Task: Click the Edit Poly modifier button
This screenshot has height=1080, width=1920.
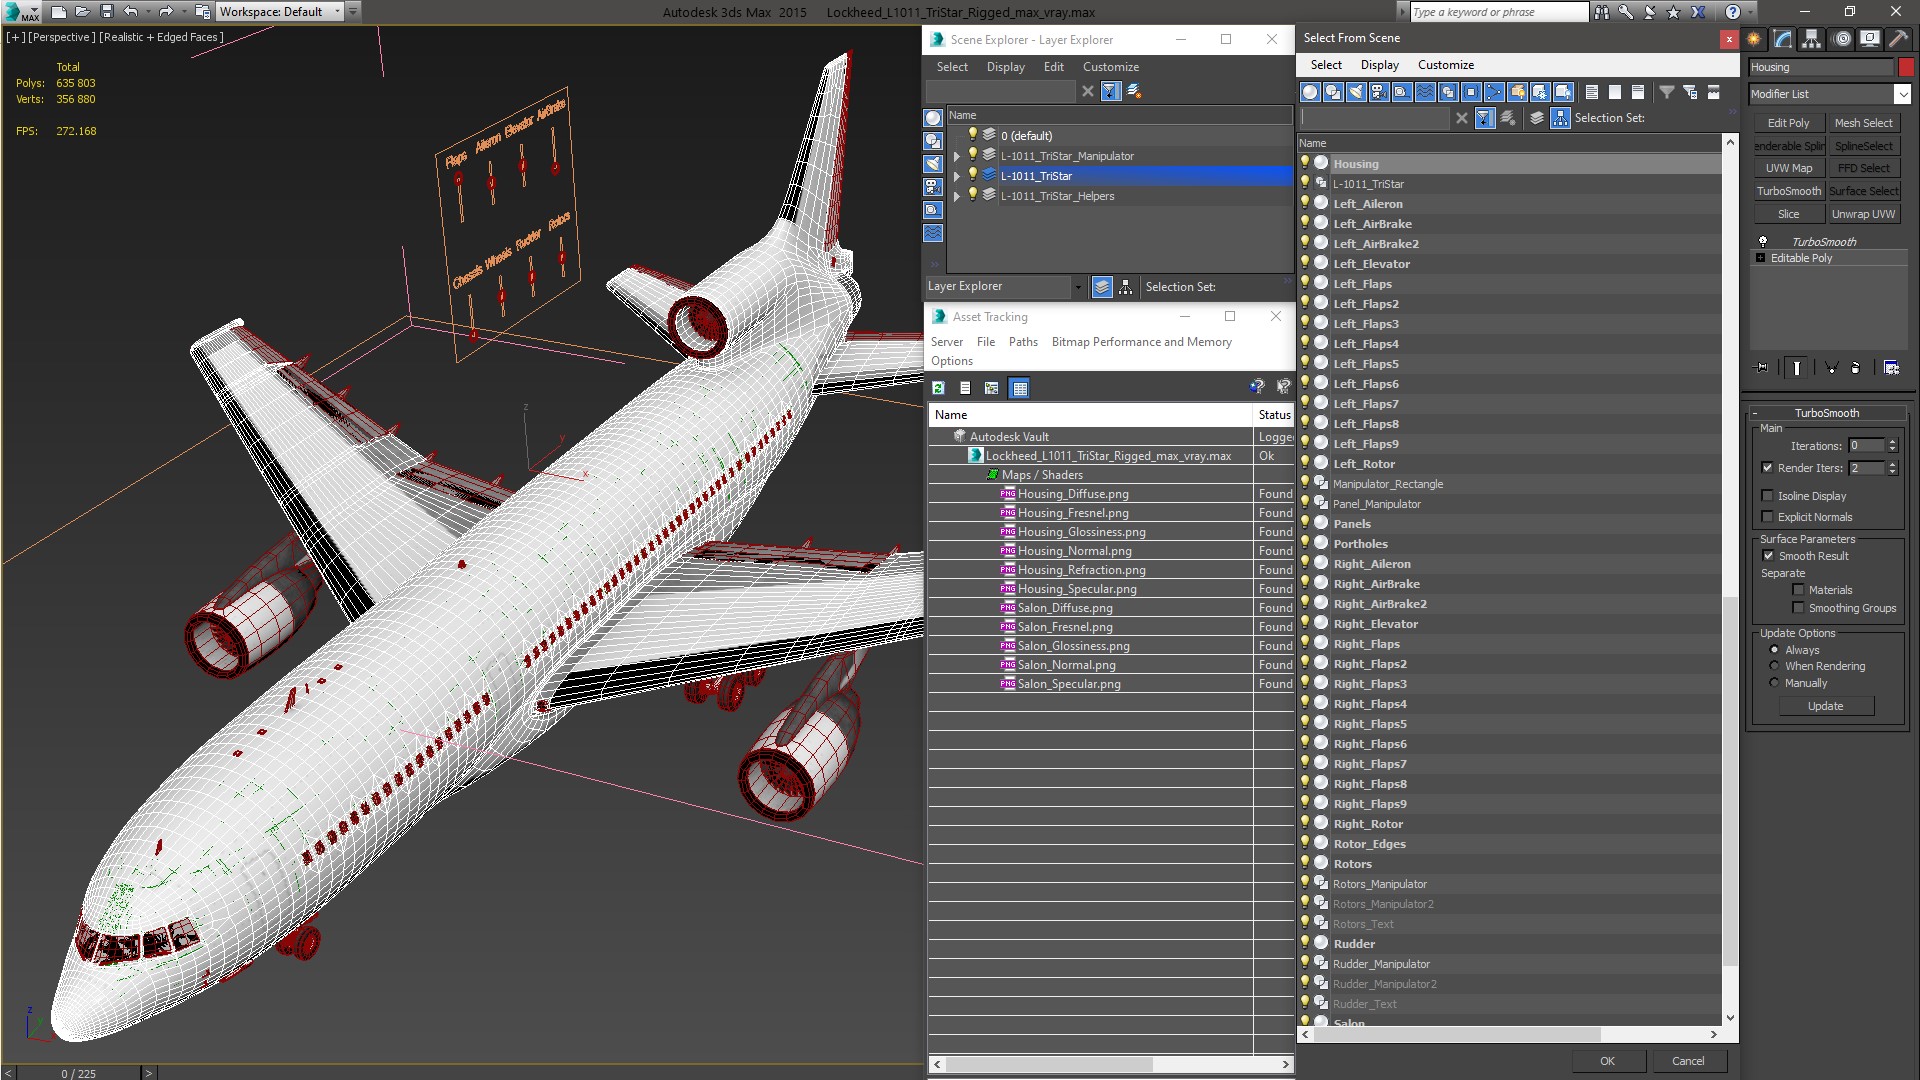Action: pyautogui.click(x=1788, y=123)
